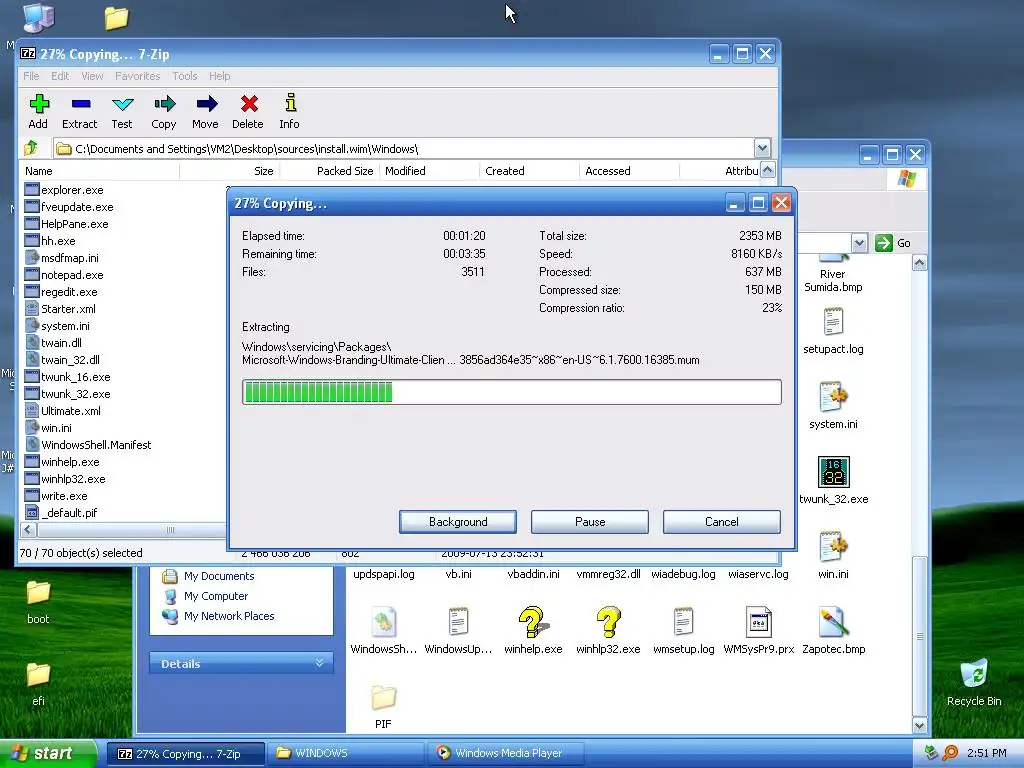Select the PIF folder in Explorer window
Screen dimensions: 1024x768
383,707
